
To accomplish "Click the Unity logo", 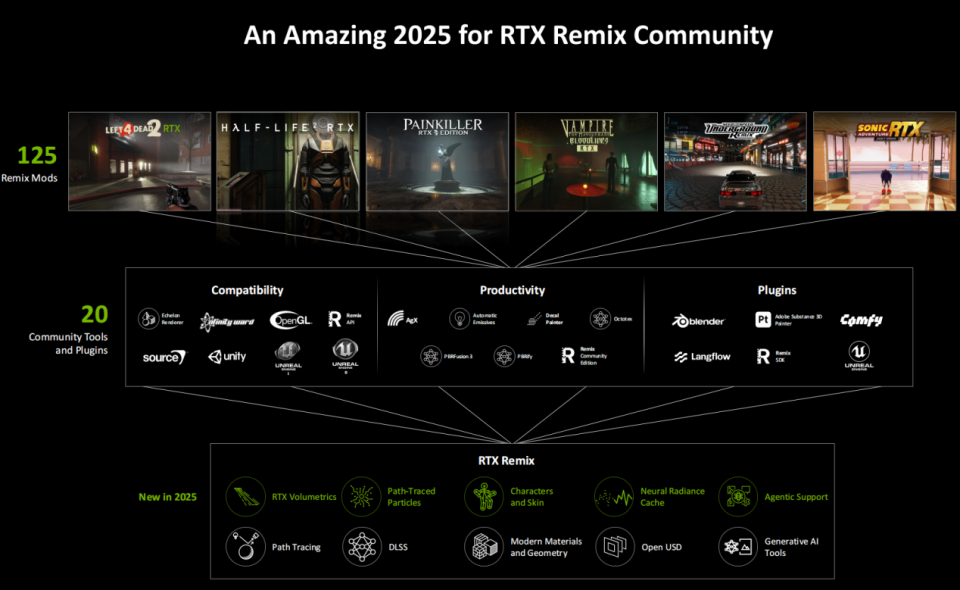I will pyautogui.click(x=227, y=356).
